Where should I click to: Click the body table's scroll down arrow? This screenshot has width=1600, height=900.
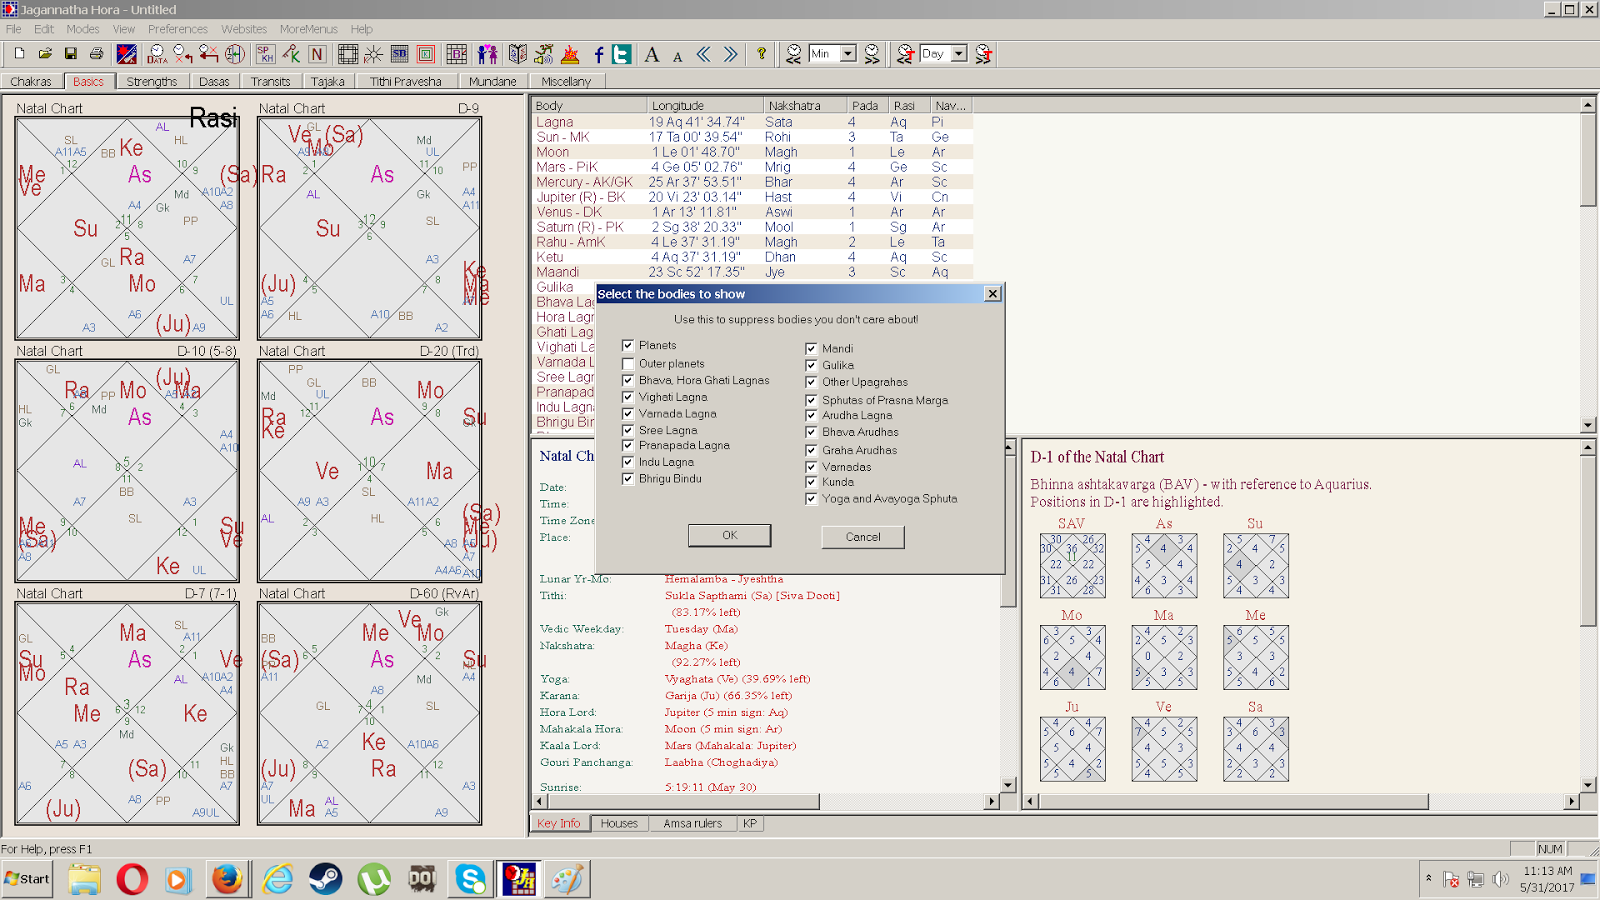click(1588, 425)
